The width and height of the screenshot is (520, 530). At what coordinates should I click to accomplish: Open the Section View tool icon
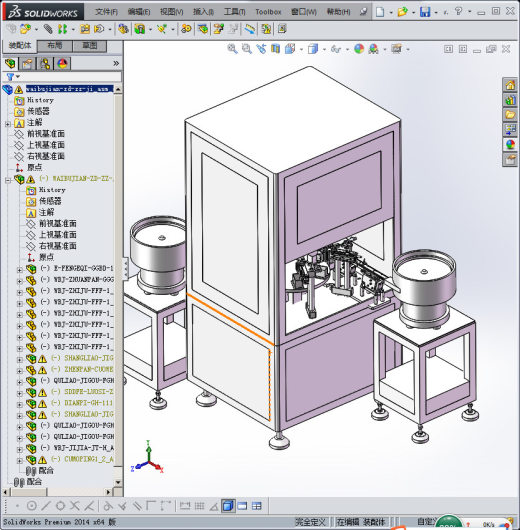(x=276, y=49)
